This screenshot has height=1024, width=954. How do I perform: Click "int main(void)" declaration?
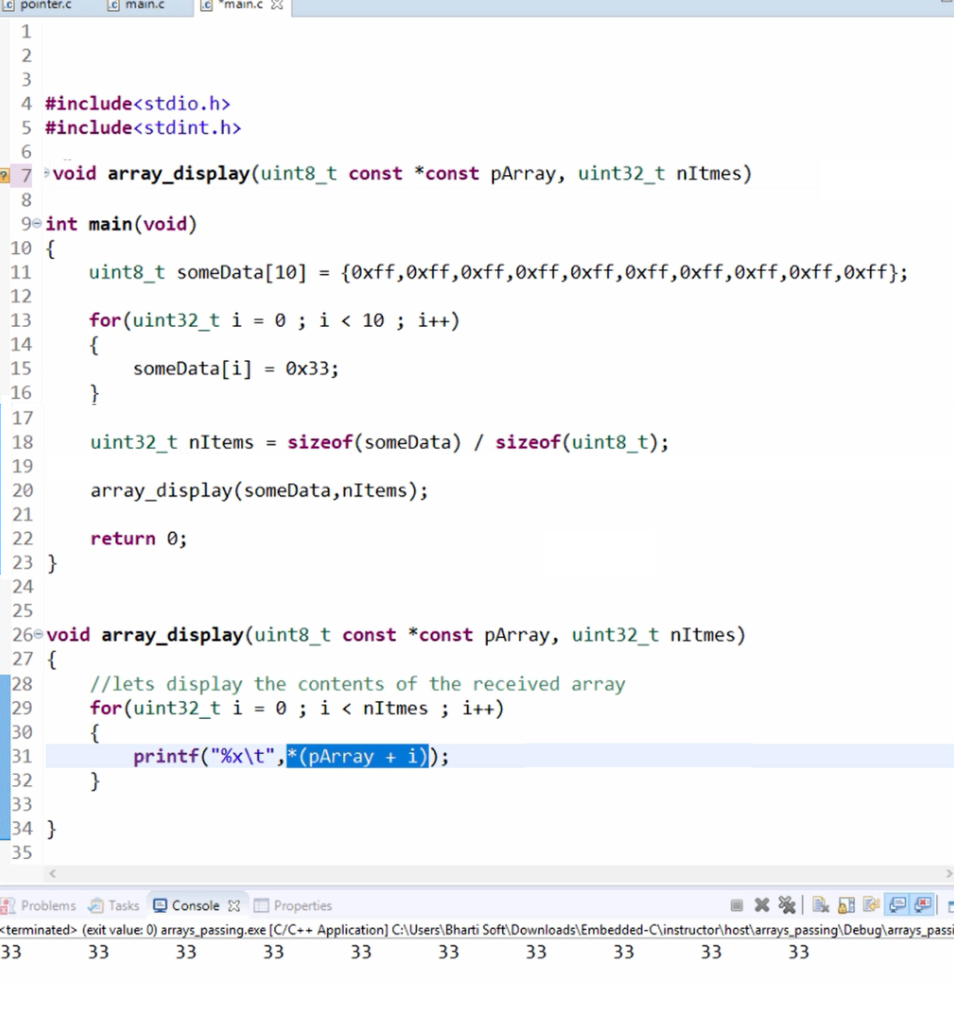click(121, 224)
